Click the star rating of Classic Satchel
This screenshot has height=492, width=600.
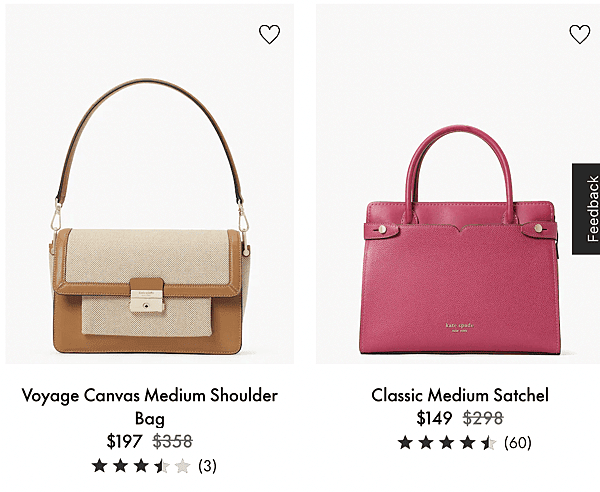pyautogui.click(x=447, y=443)
